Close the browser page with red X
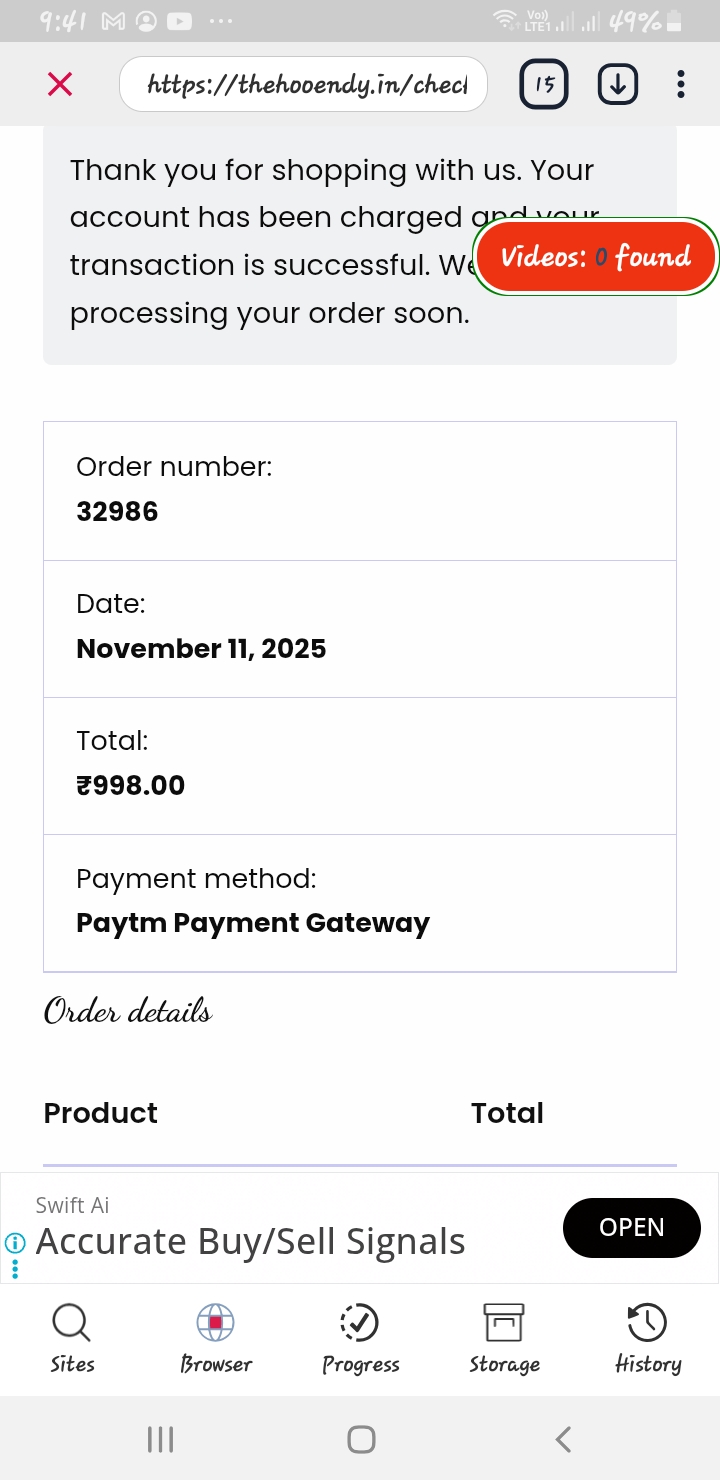Image resolution: width=720 pixels, height=1480 pixels. coord(60,85)
